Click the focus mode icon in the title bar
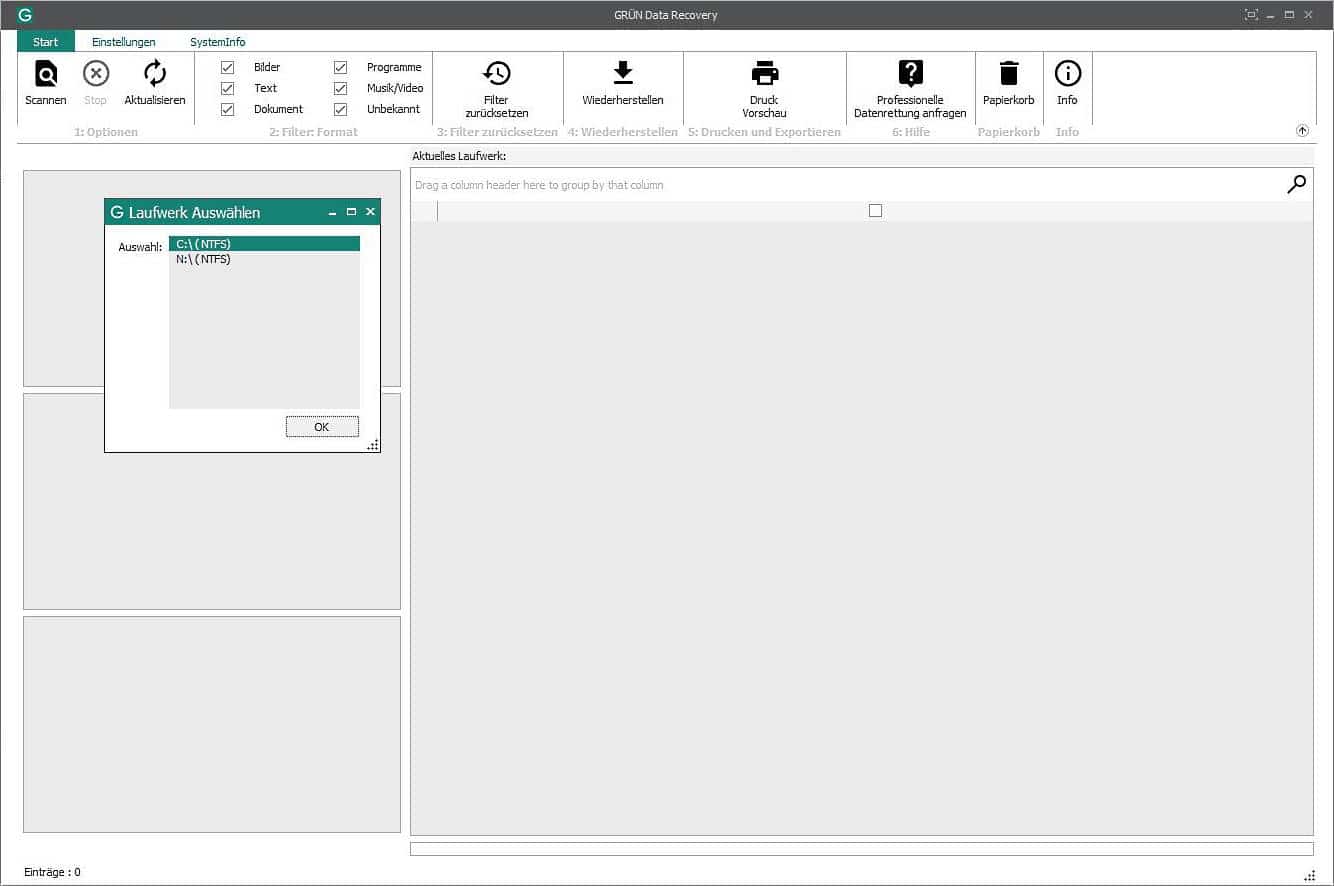 coord(1251,15)
